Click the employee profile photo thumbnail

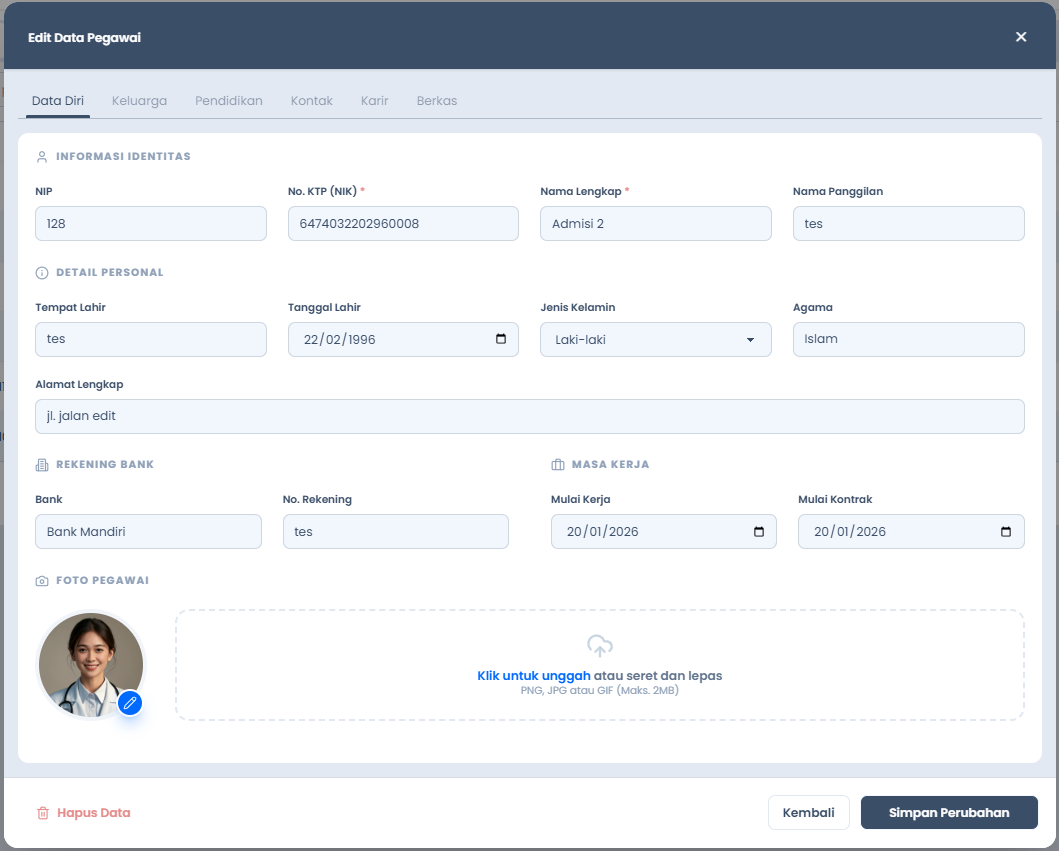91,665
